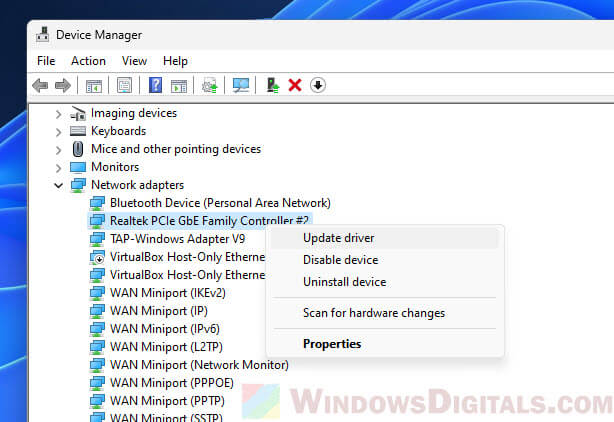Click the Keyboards label

pos(119,131)
